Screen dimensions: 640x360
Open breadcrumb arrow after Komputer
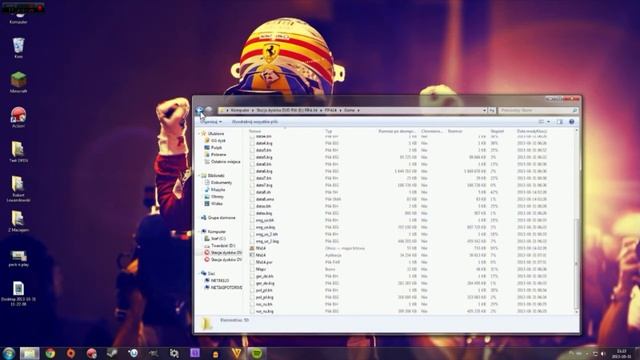tap(253, 110)
